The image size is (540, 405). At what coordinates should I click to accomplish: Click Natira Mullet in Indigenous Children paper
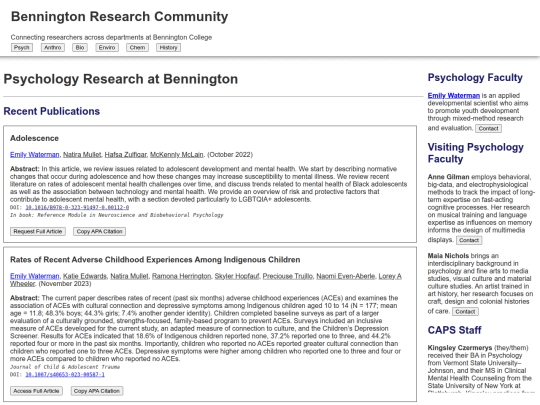(129, 276)
